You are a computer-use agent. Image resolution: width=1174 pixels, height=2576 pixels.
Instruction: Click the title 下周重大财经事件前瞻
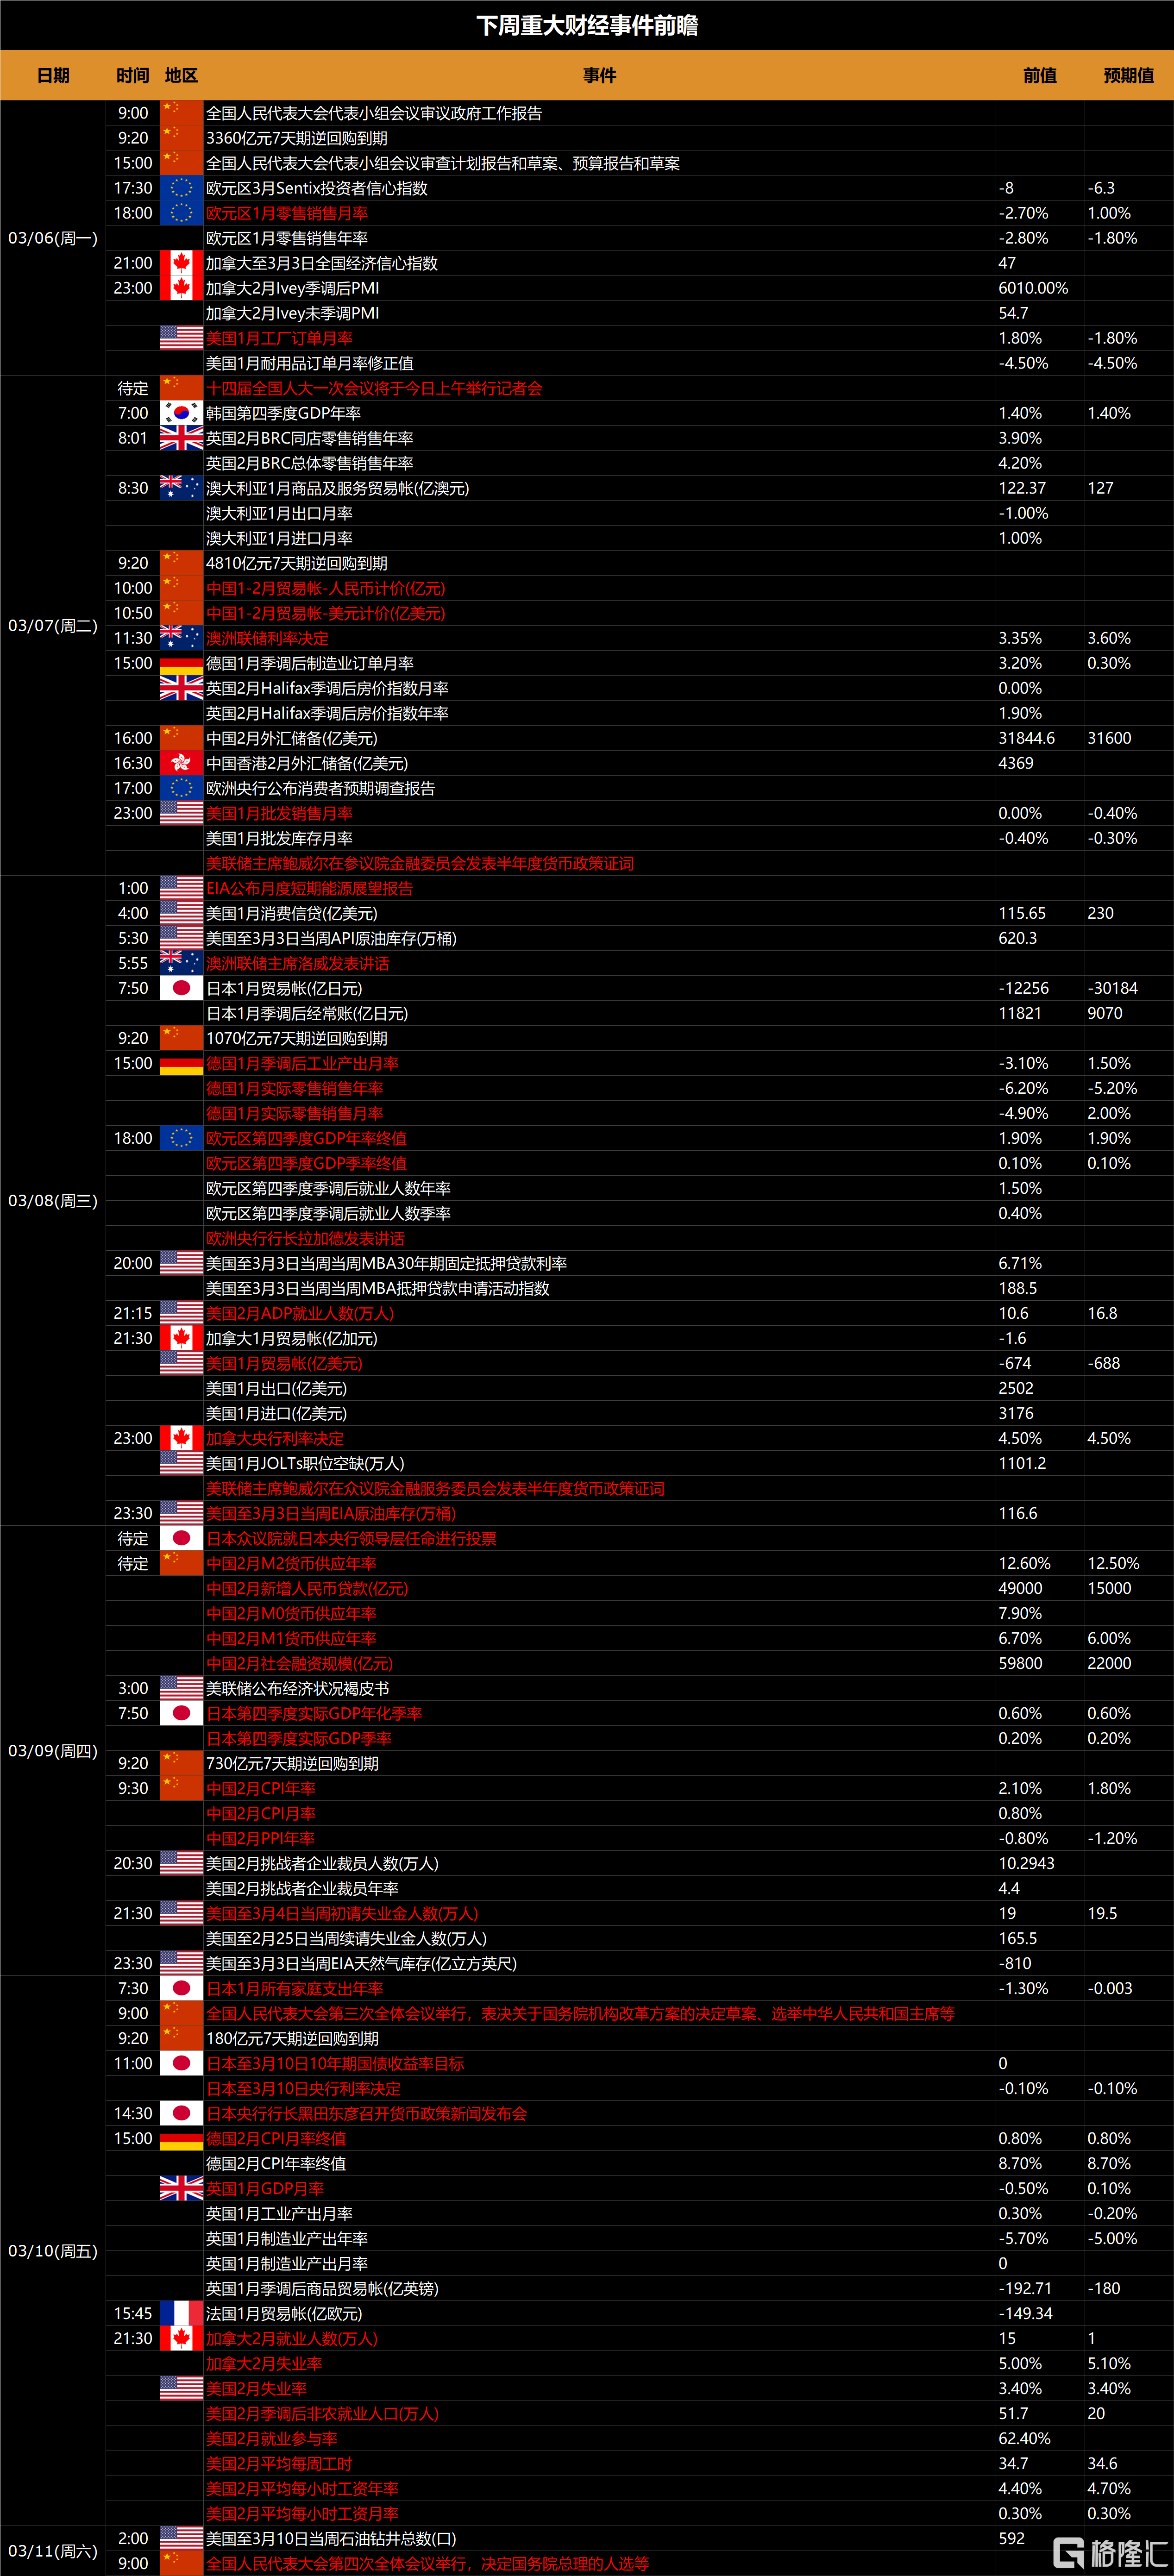(587, 25)
